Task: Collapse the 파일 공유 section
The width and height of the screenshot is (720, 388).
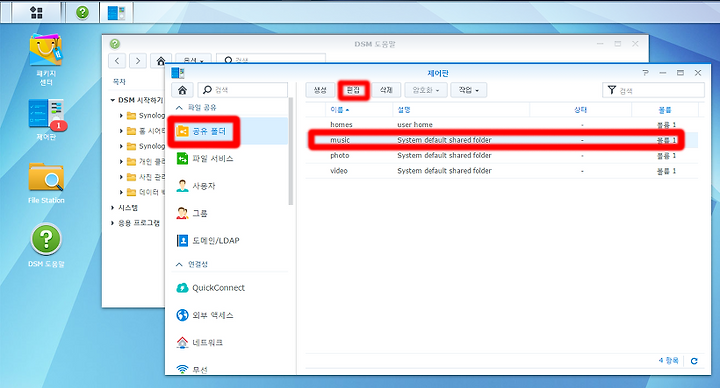Action: point(180,107)
